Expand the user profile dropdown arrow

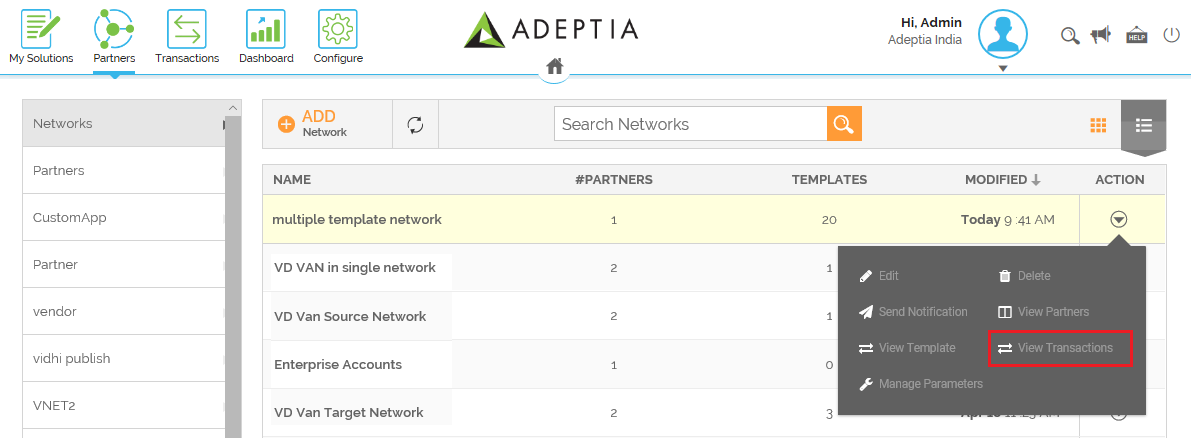[x=1003, y=68]
